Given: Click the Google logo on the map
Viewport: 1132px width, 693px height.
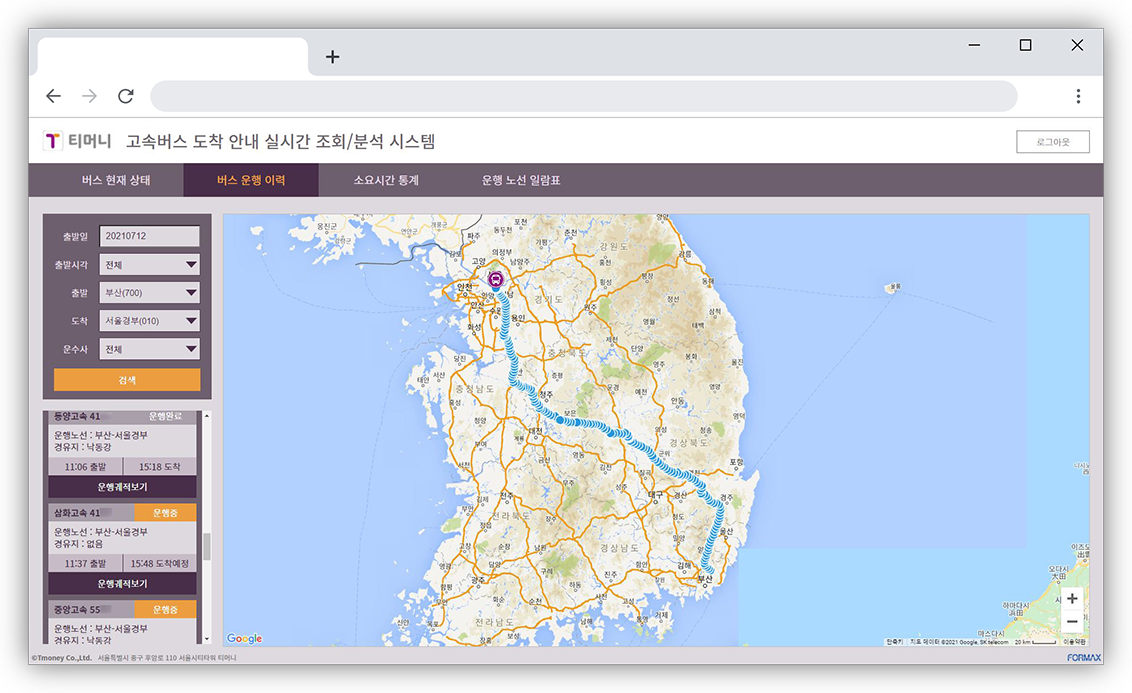Looking at the screenshot, I should (244, 639).
